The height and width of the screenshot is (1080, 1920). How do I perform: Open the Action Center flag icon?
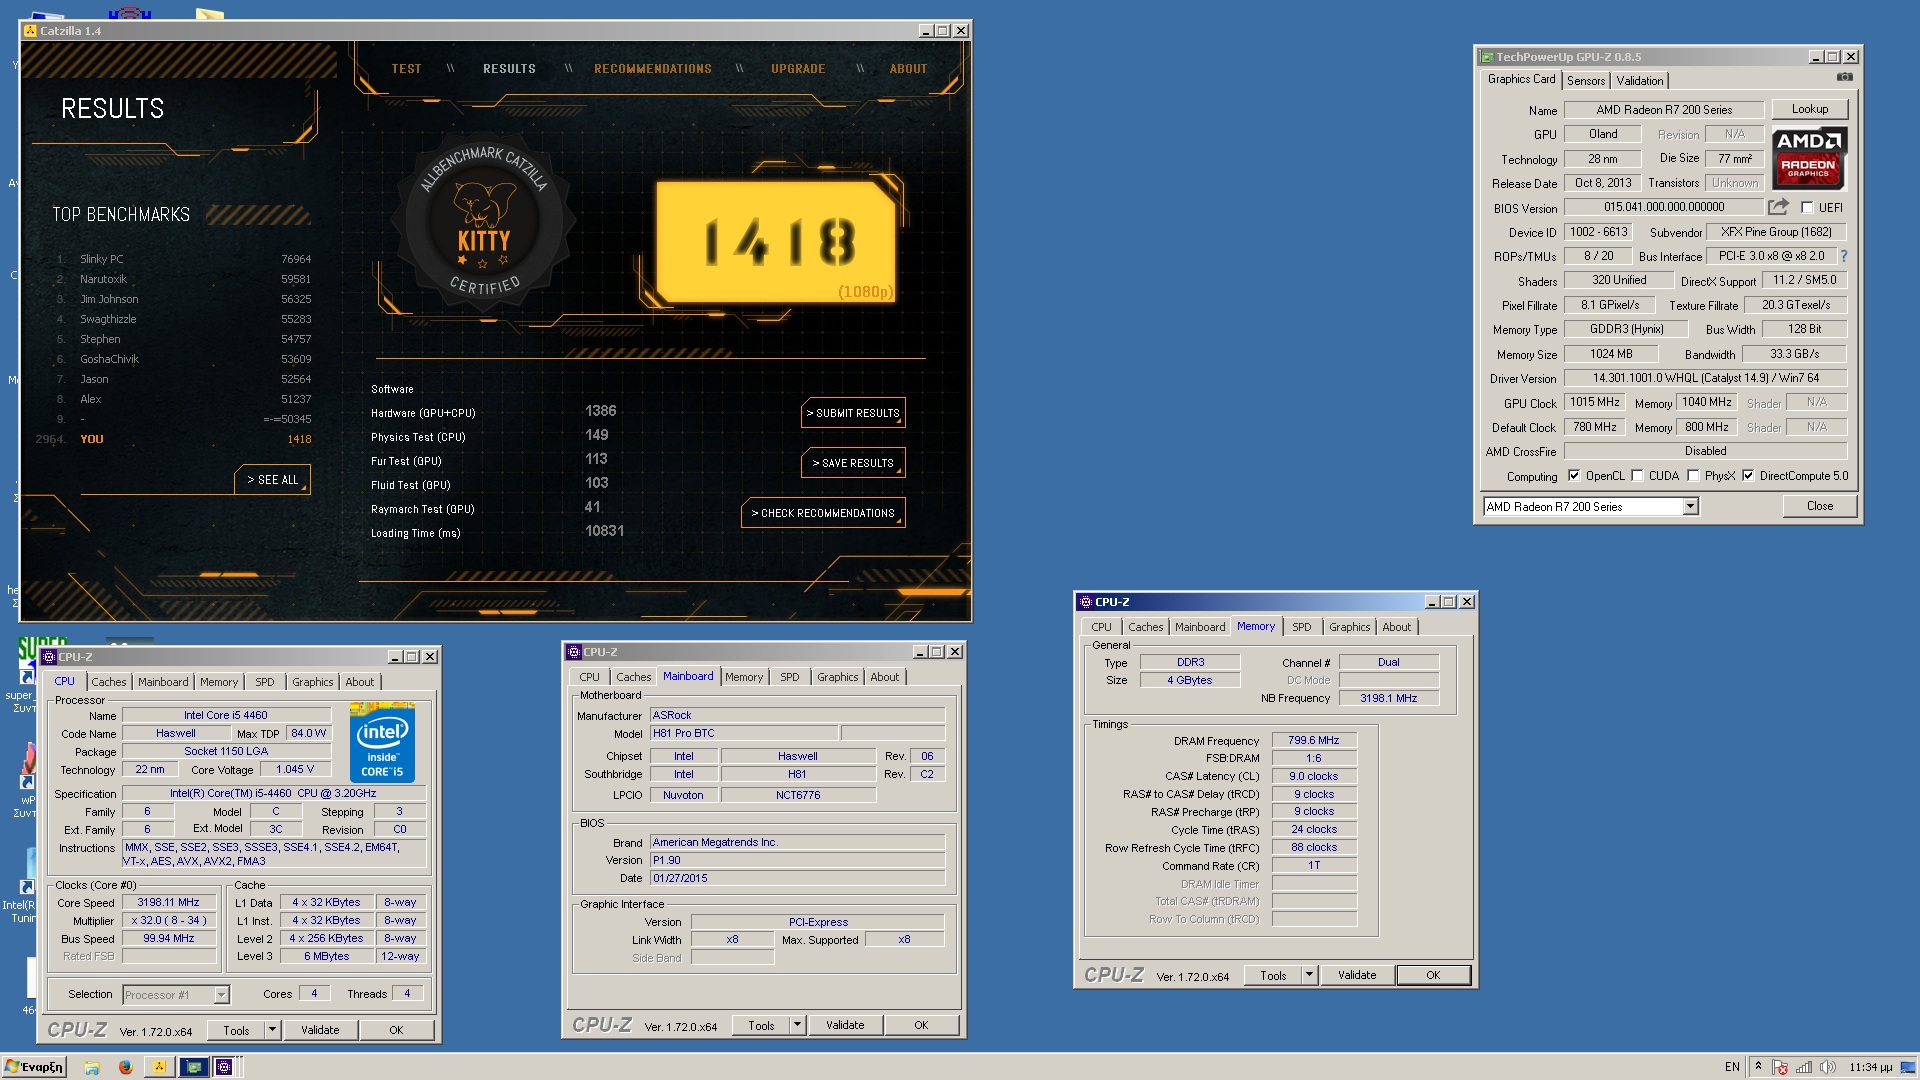tap(1781, 1067)
